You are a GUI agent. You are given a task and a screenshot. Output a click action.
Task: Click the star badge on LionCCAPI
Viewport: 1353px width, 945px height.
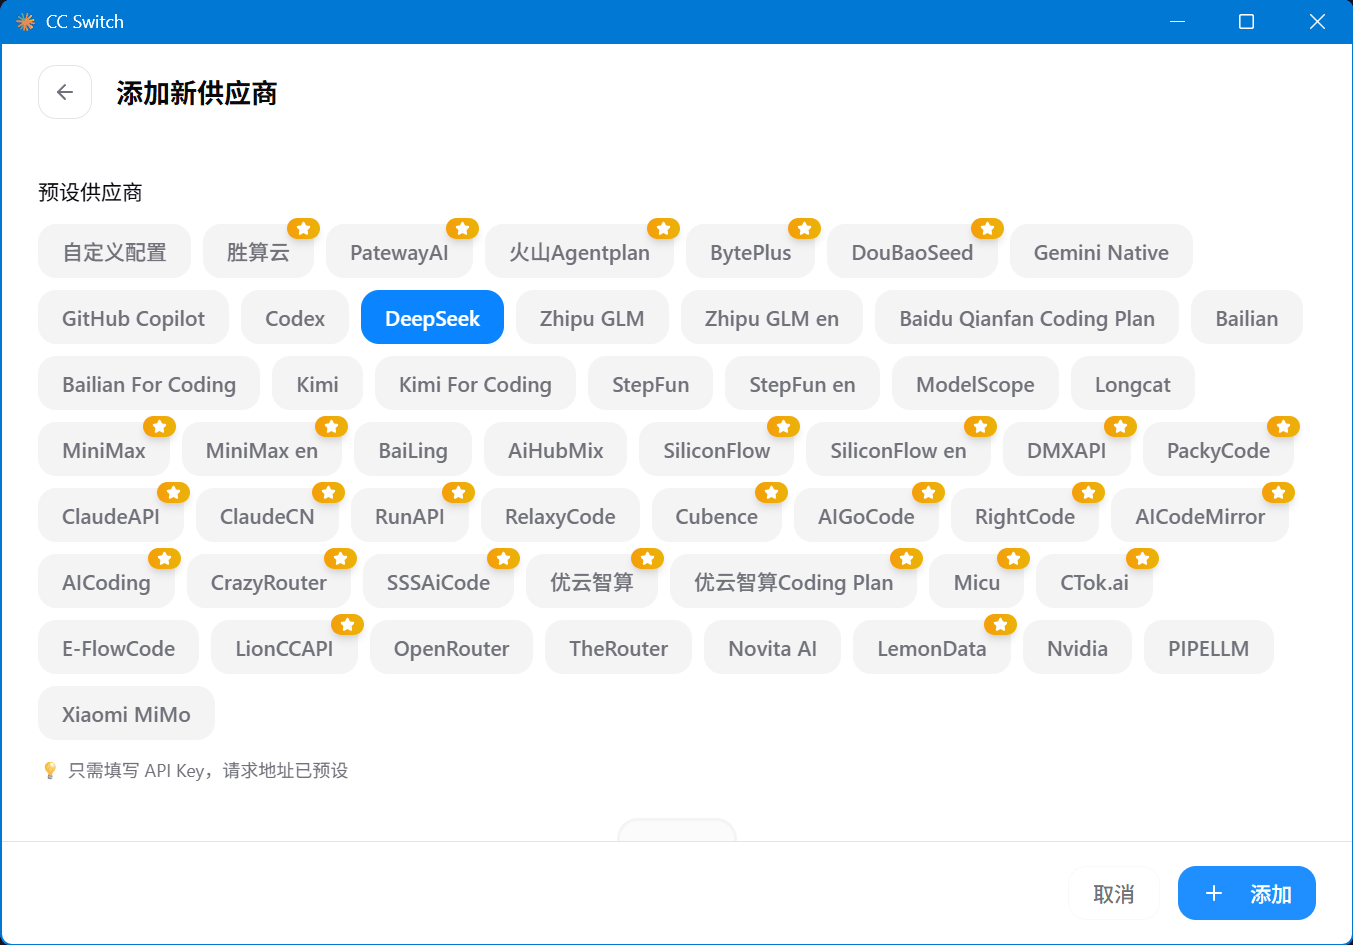(347, 625)
